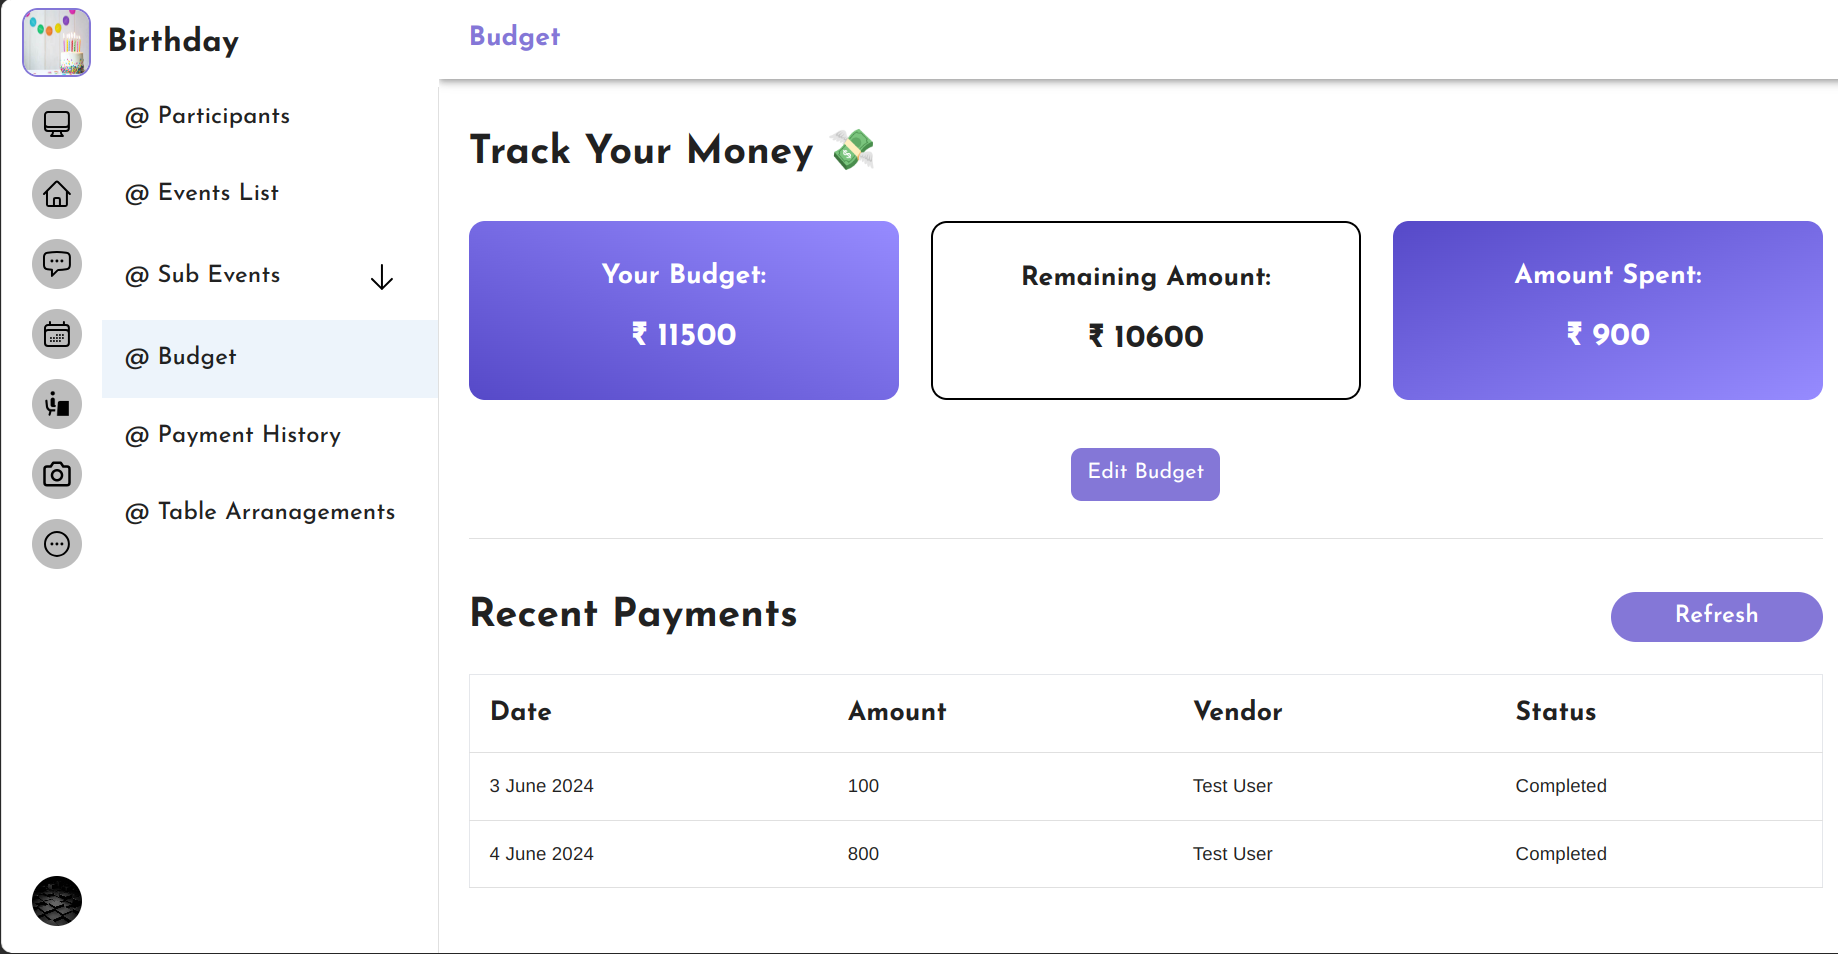Image resolution: width=1838 pixels, height=954 pixels.
Task: Click the more options ellipsis icon
Action: (57, 544)
